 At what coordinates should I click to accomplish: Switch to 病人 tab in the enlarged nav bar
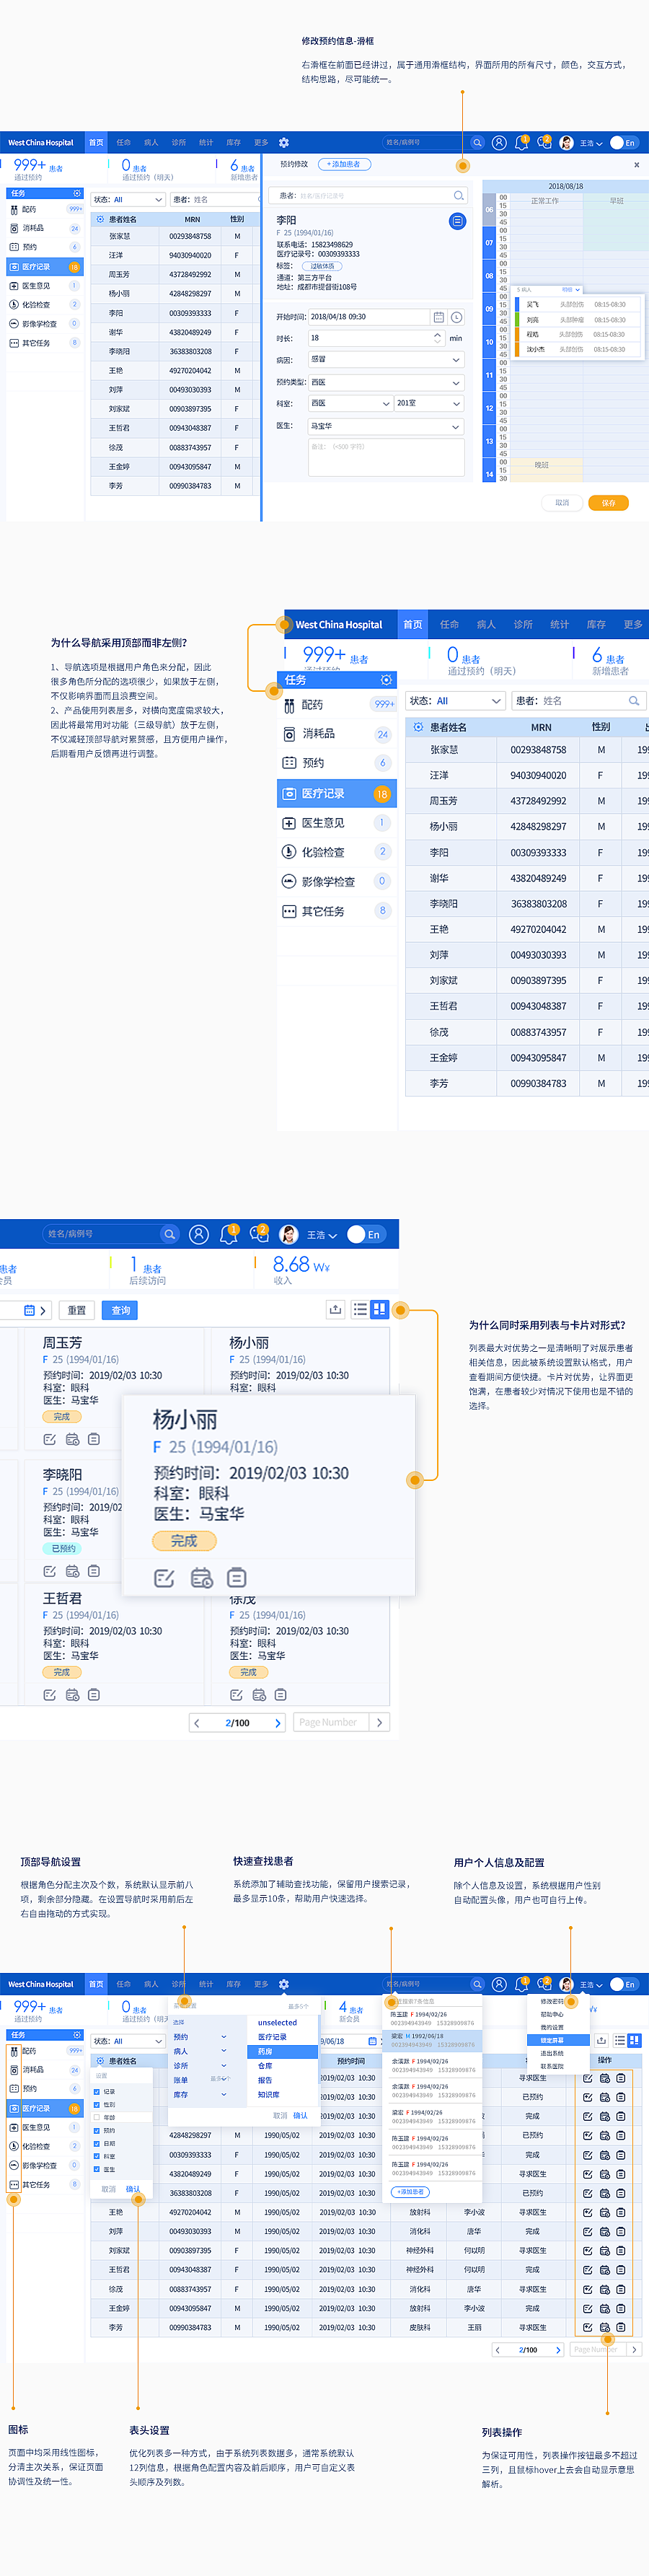486,625
